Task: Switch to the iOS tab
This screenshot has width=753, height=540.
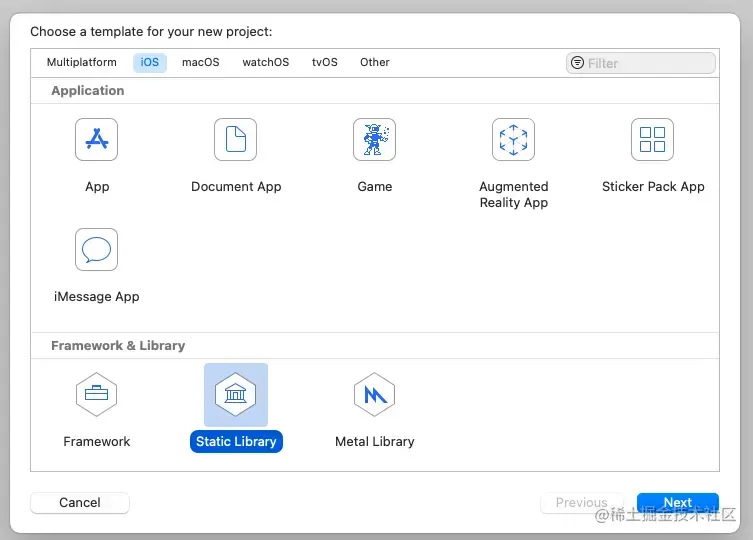Action: pyautogui.click(x=150, y=62)
